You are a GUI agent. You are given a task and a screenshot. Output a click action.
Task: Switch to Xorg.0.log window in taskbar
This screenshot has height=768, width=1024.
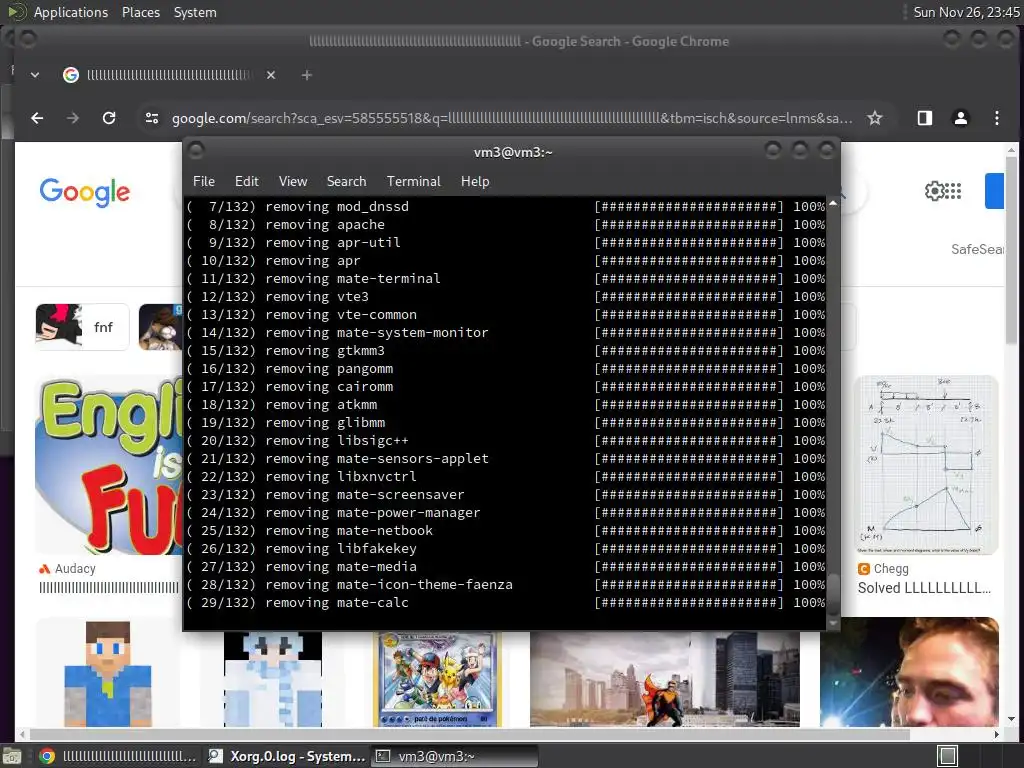(286, 756)
